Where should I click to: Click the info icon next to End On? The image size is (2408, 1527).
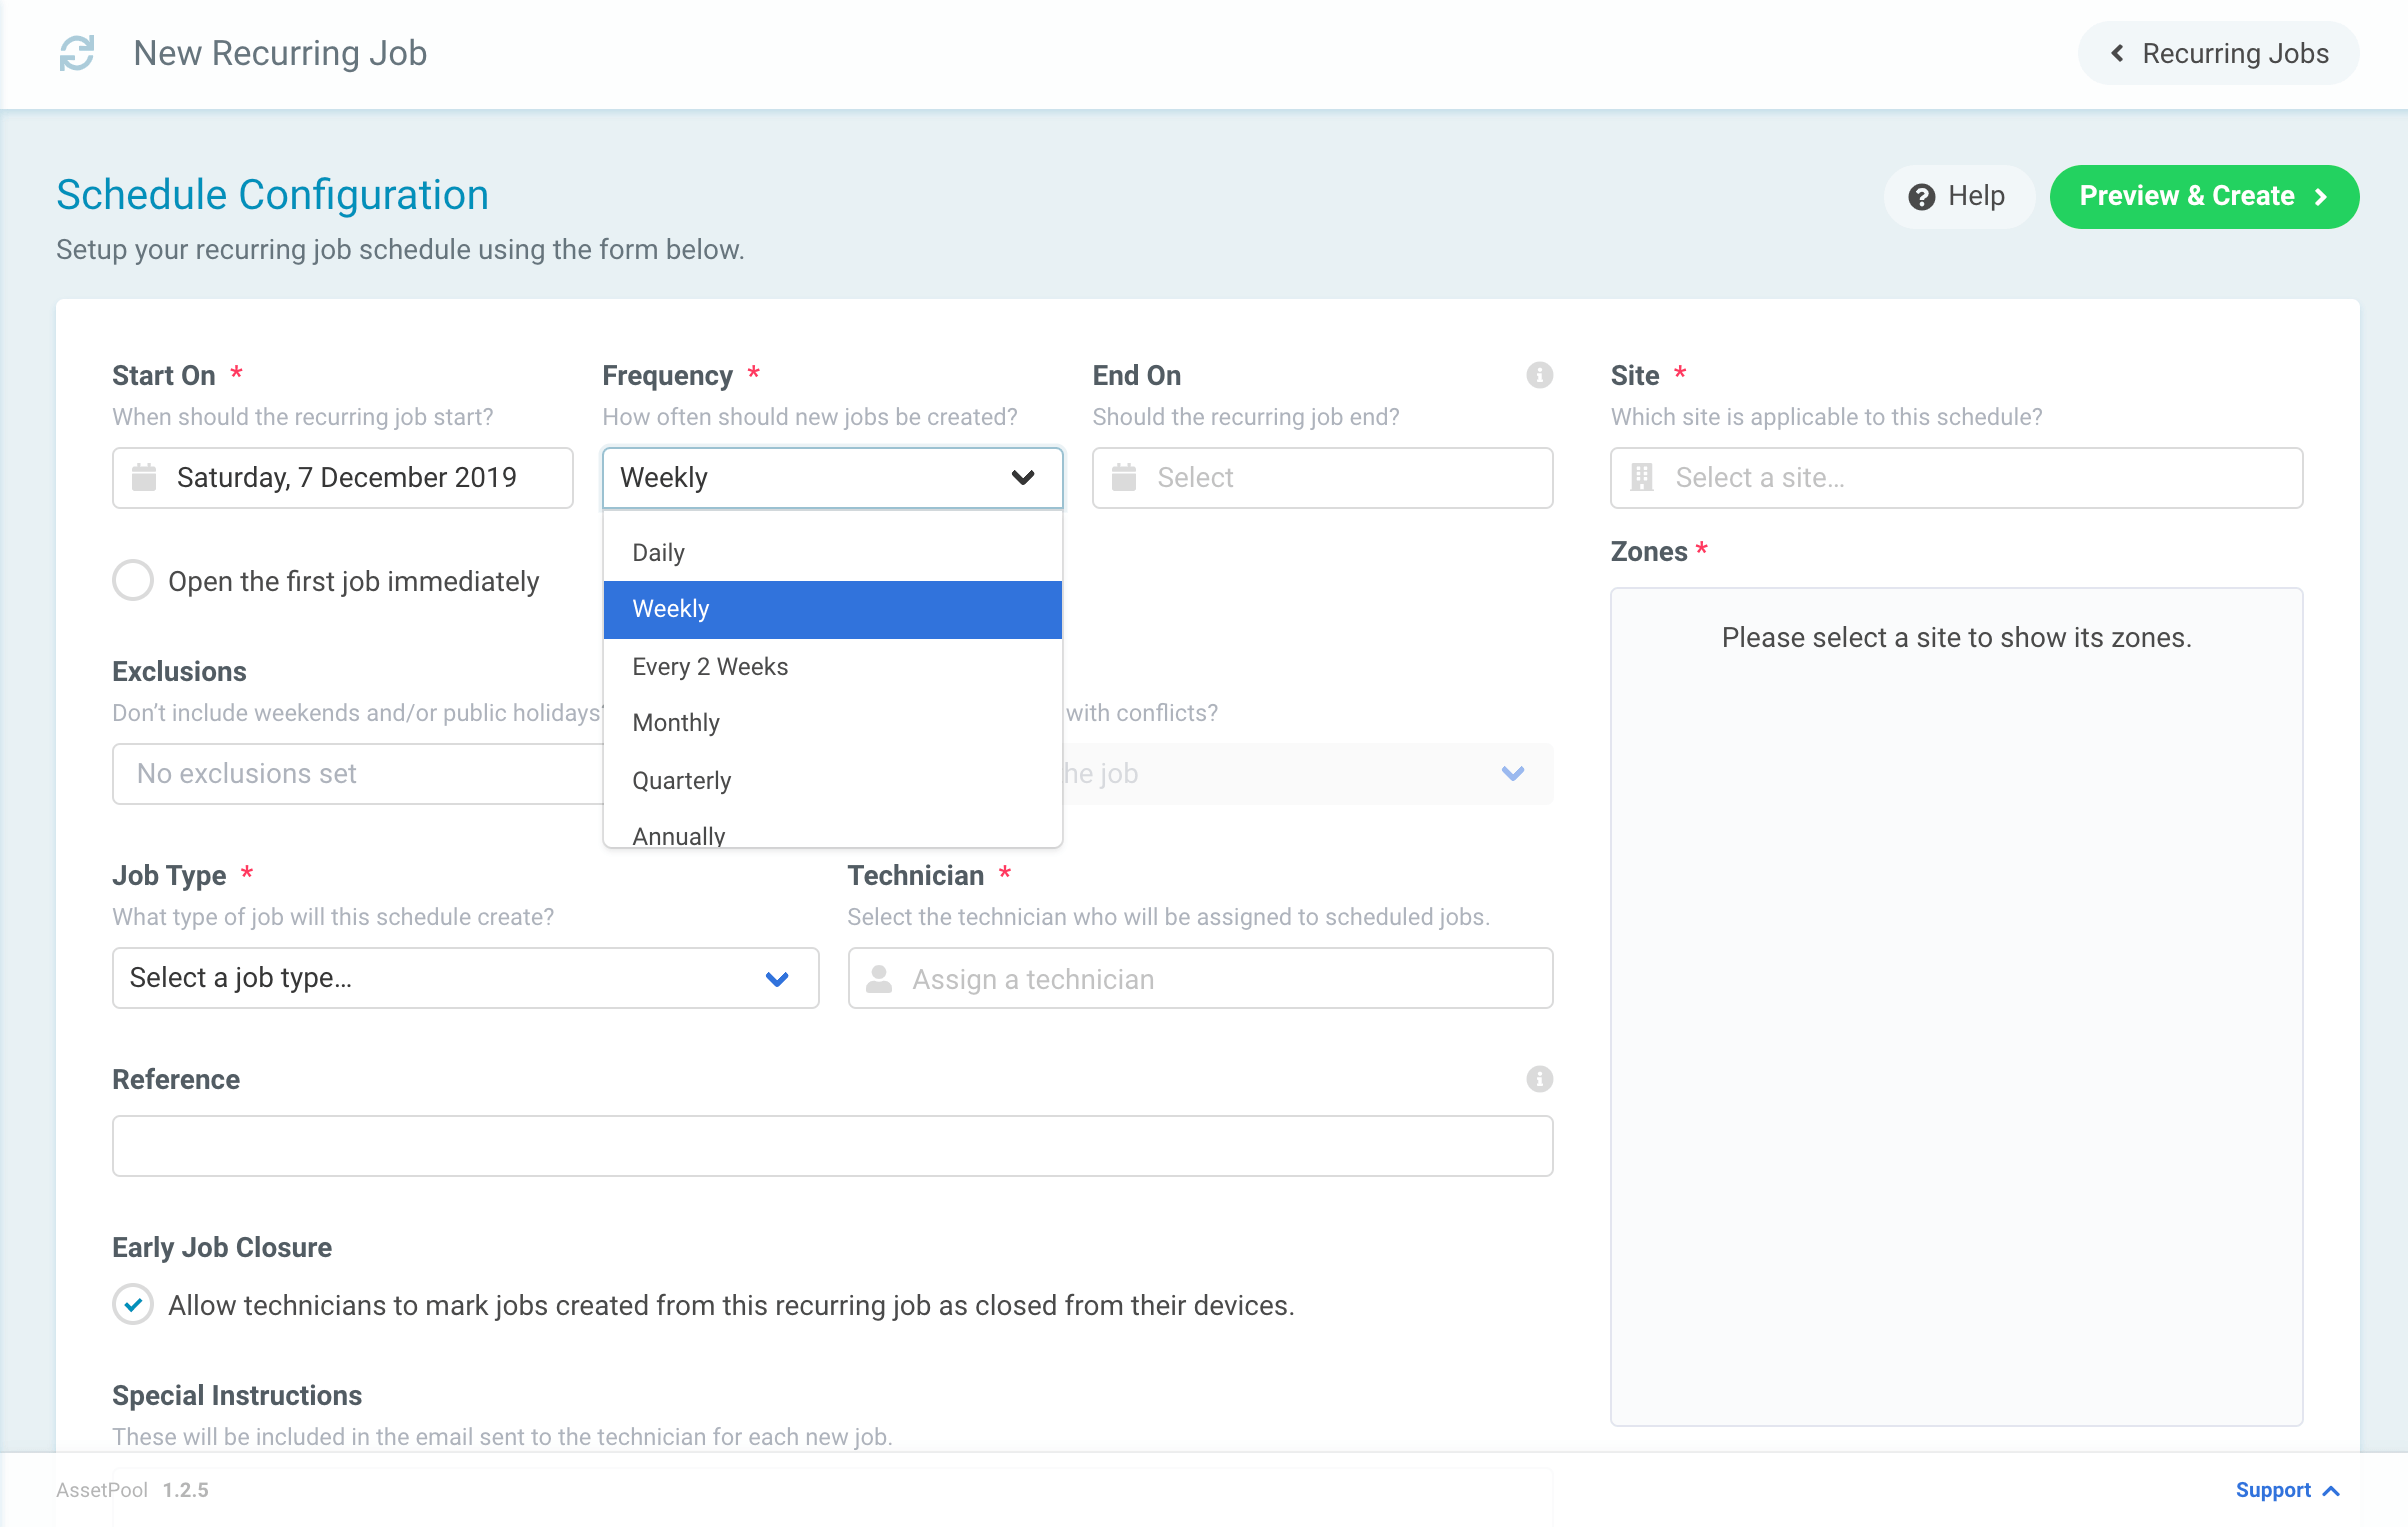[1539, 375]
